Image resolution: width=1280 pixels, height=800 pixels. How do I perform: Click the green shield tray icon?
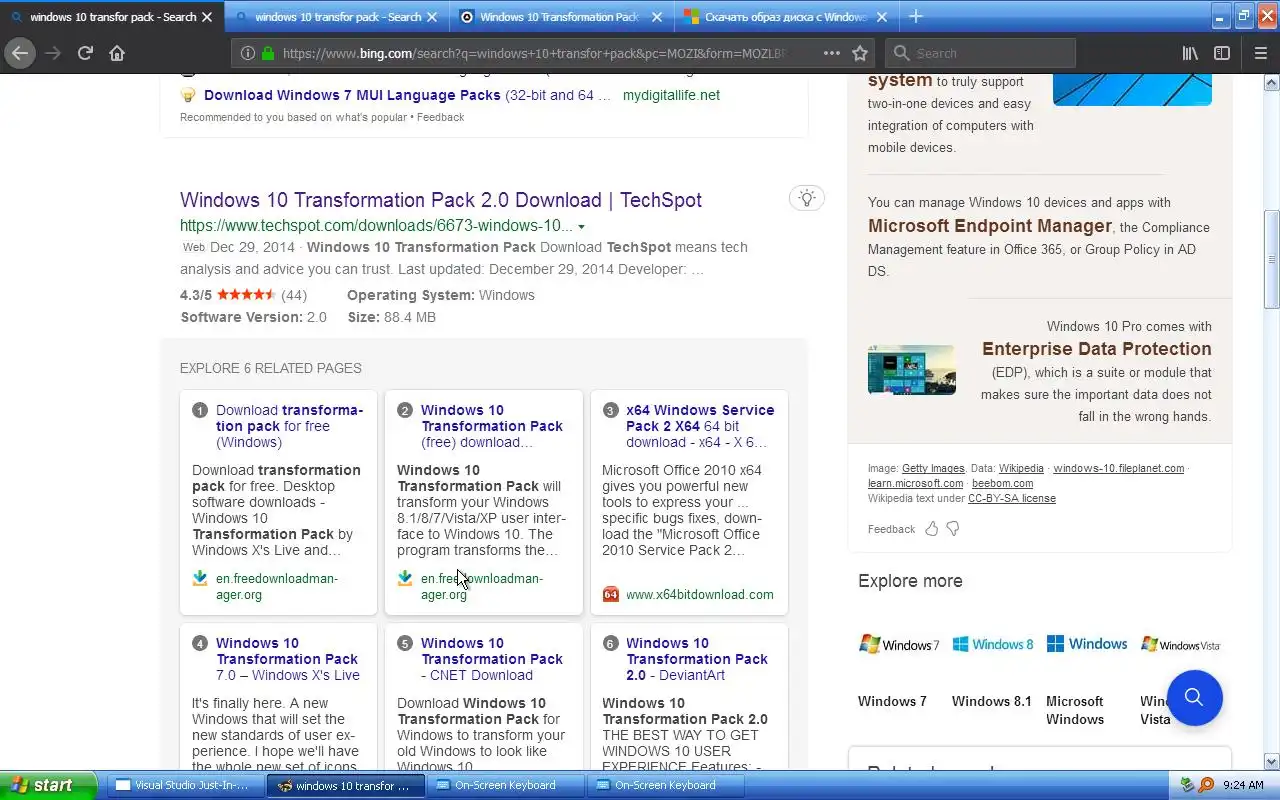[x=1187, y=785]
